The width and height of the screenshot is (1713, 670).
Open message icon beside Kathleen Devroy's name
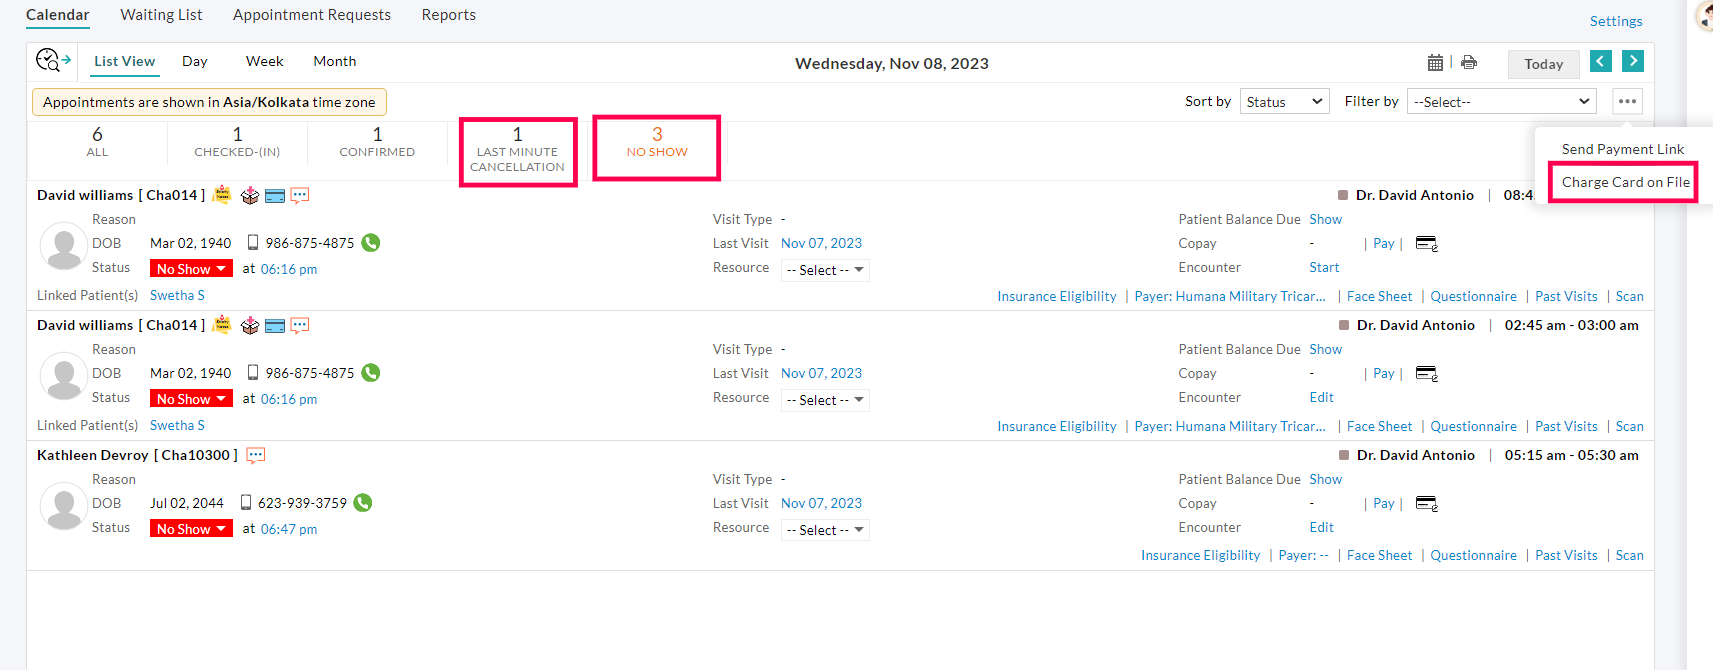point(256,456)
